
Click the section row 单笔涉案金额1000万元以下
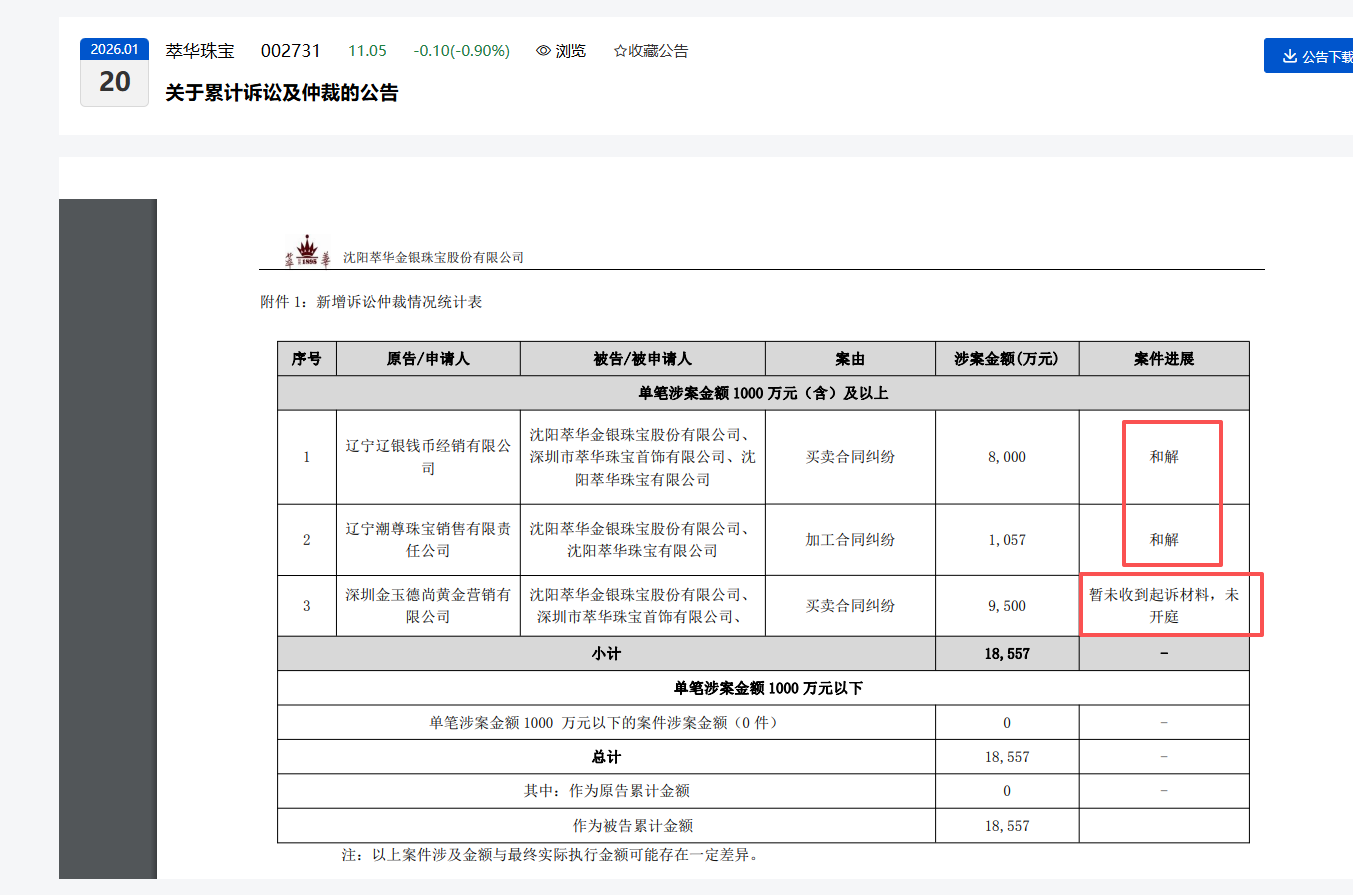point(763,688)
